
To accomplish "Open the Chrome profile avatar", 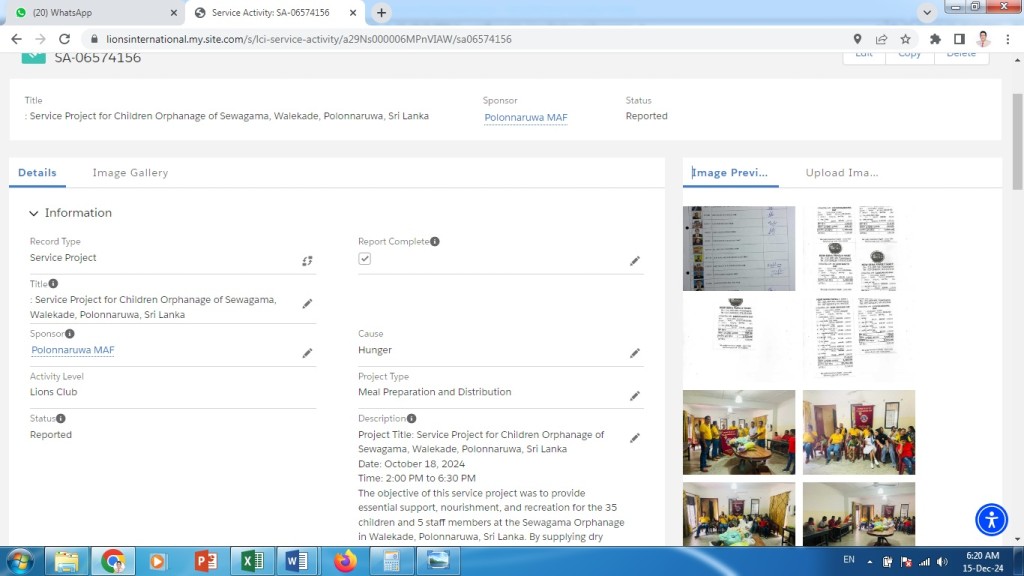I will click(984, 39).
